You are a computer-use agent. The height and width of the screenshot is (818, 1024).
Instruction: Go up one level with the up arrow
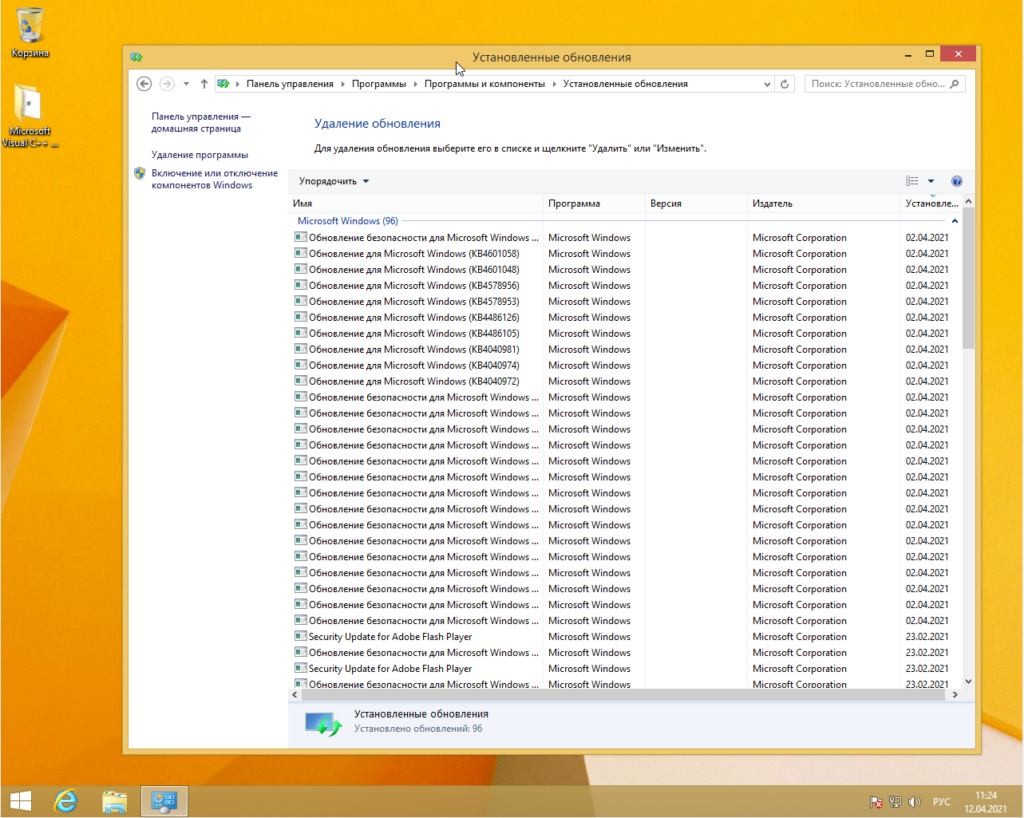click(204, 84)
